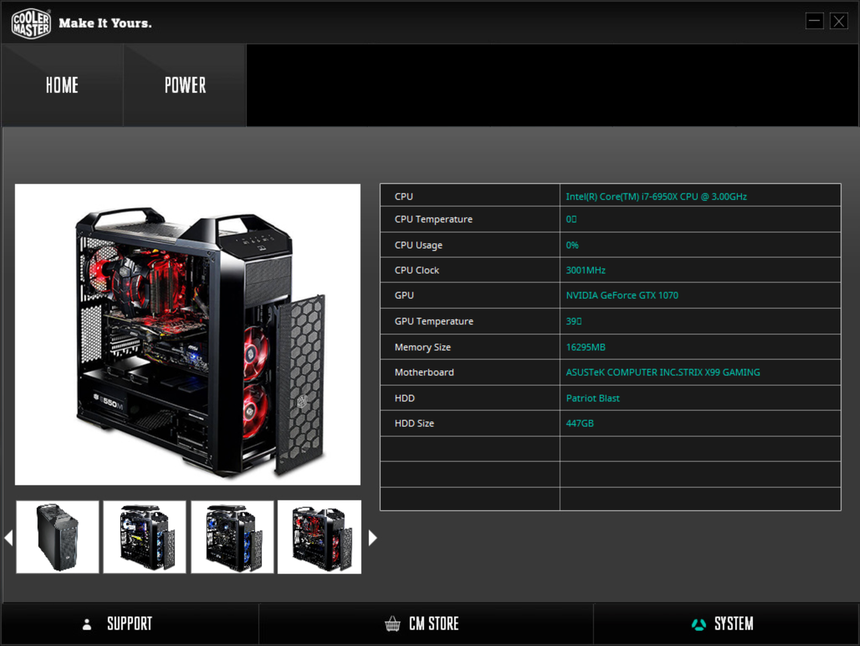
Task: Click the large MasterCase product image
Action: pyautogui.click(x=188, y=335)
